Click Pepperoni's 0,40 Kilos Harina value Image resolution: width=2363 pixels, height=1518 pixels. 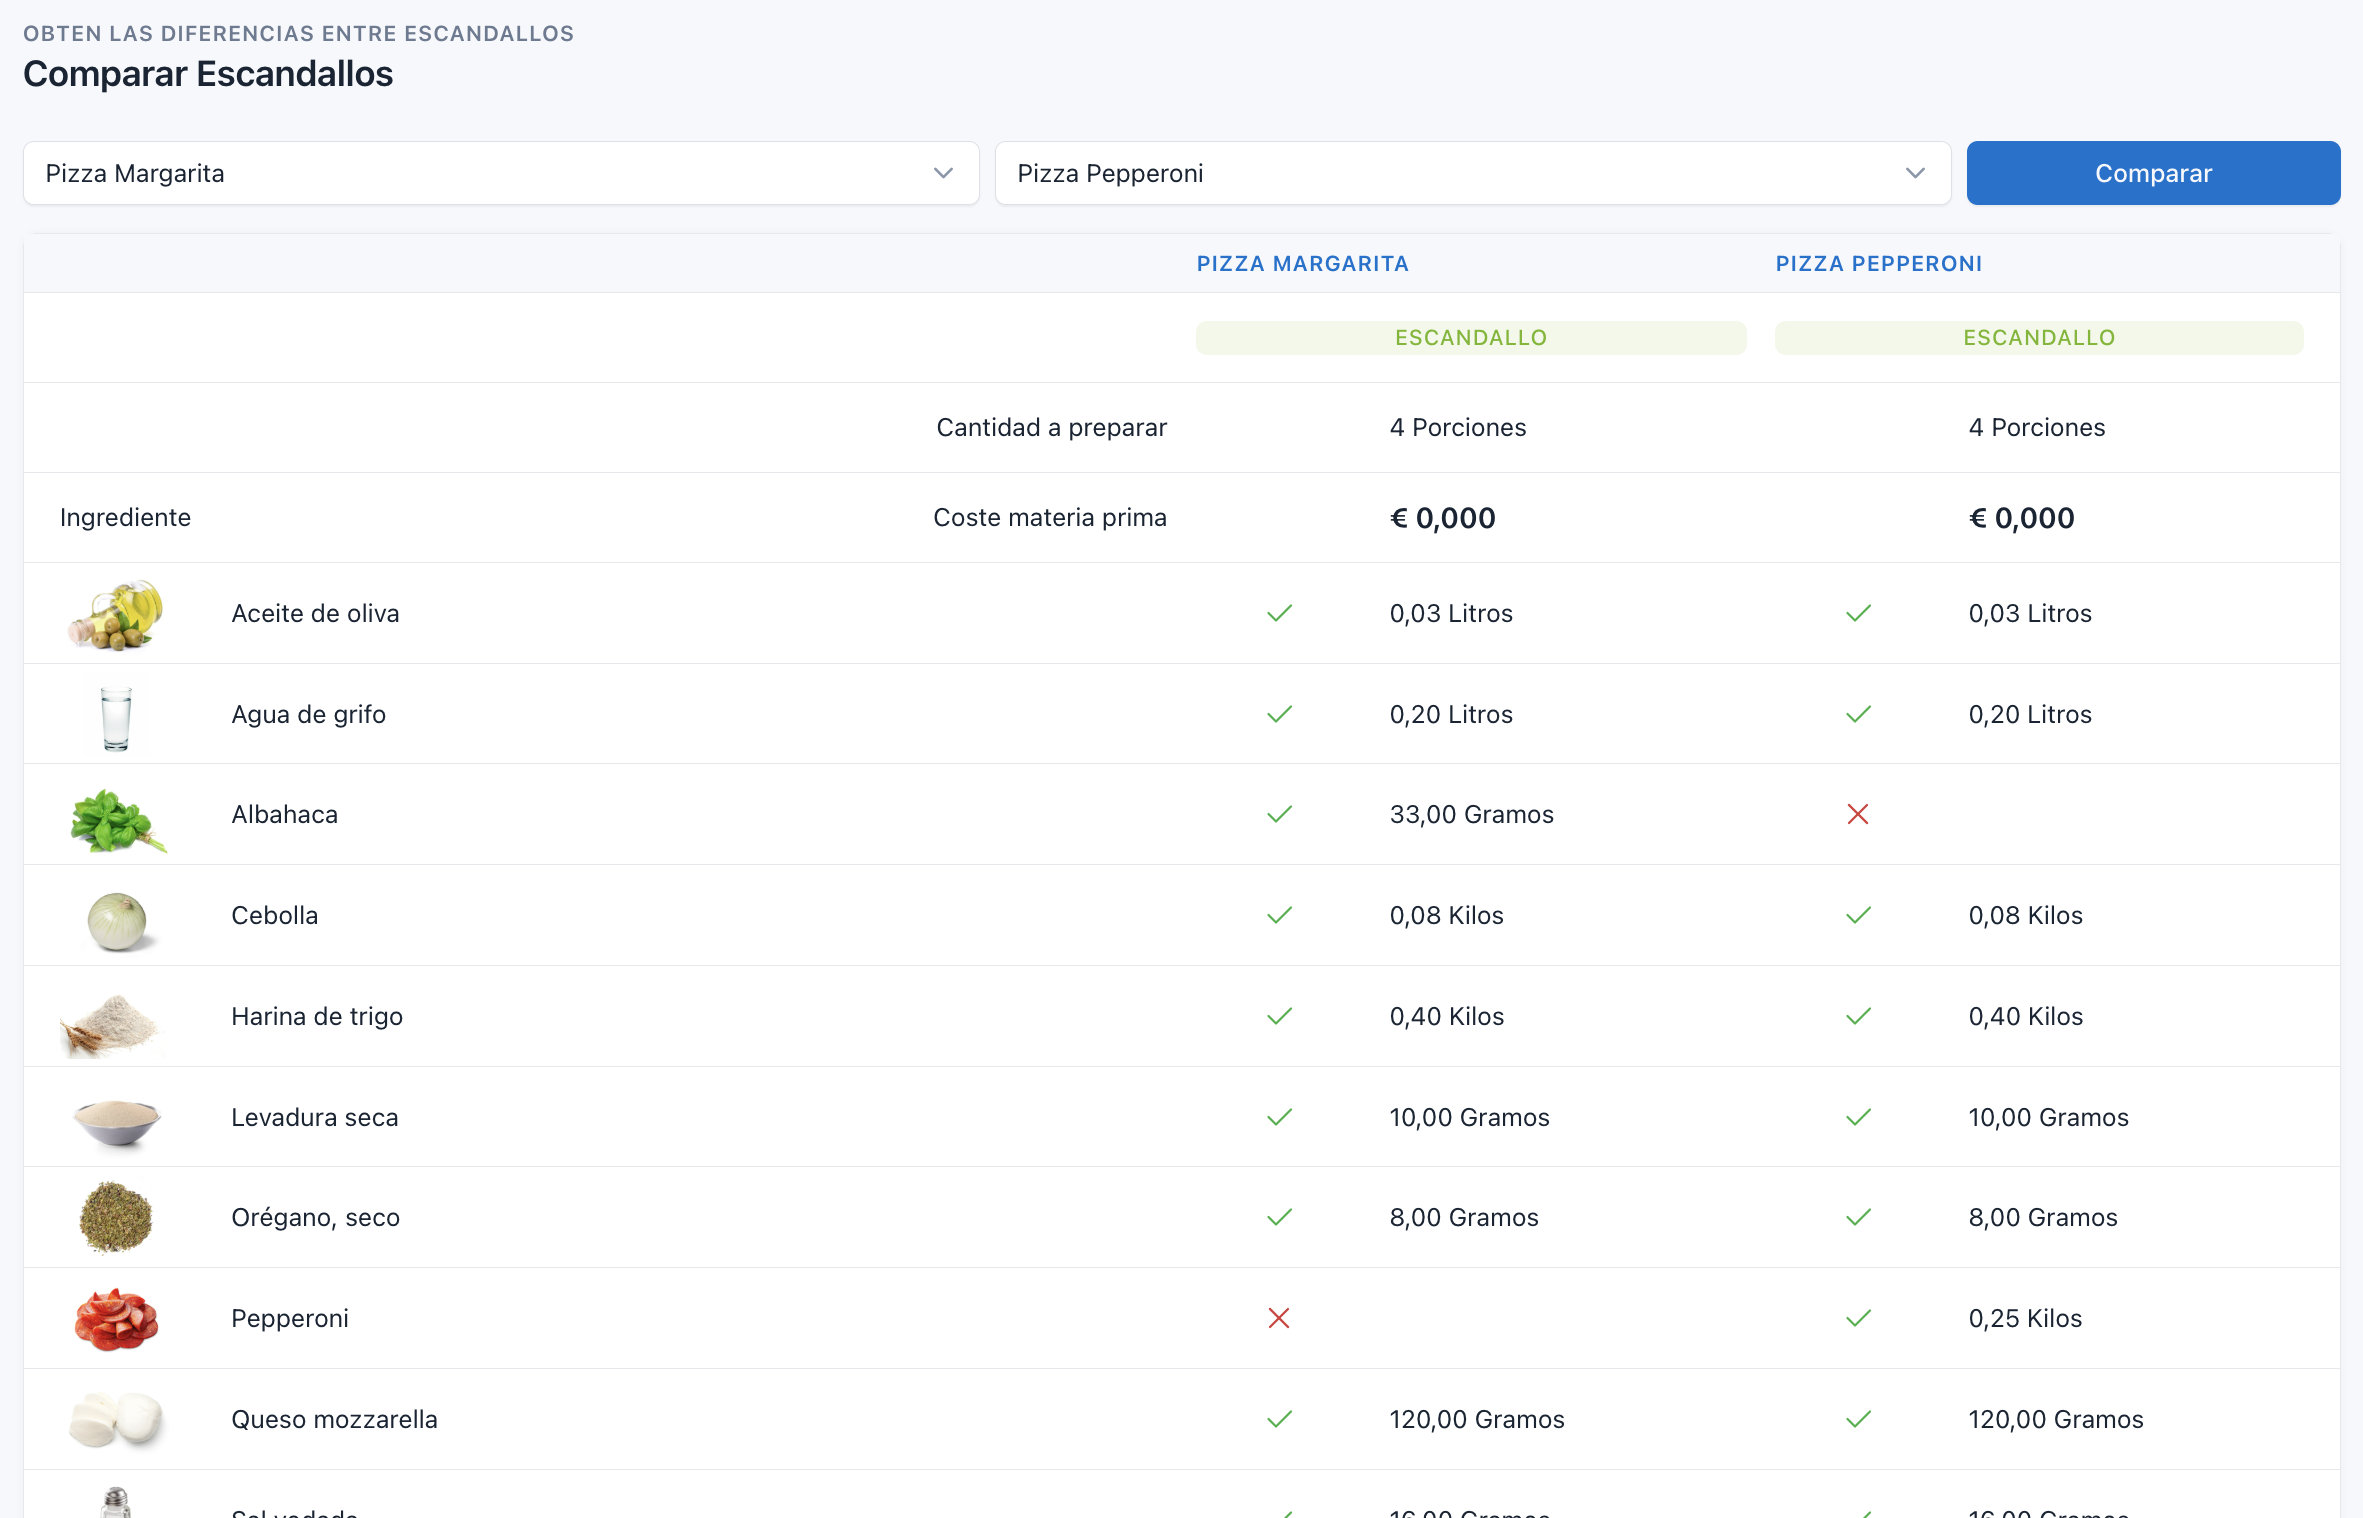coord(2025,1016)
